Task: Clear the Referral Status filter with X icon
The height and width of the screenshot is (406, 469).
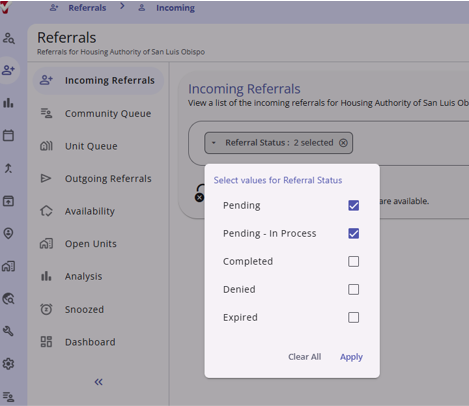Action: pyautogui.click(x=343, y=143)
